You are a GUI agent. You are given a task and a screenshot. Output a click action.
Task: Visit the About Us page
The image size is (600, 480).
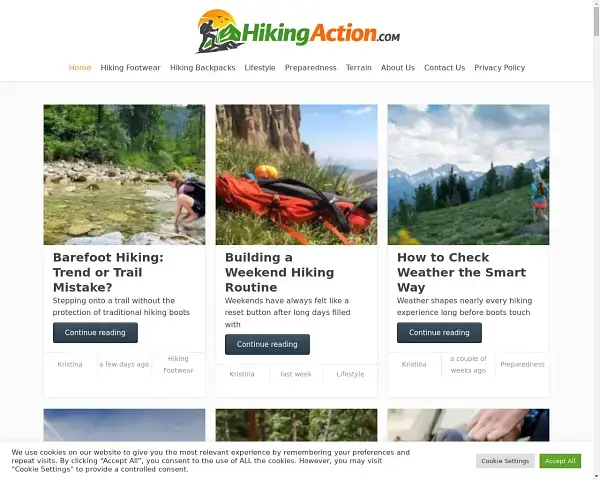pyautogui.click(x=398, y=68)
